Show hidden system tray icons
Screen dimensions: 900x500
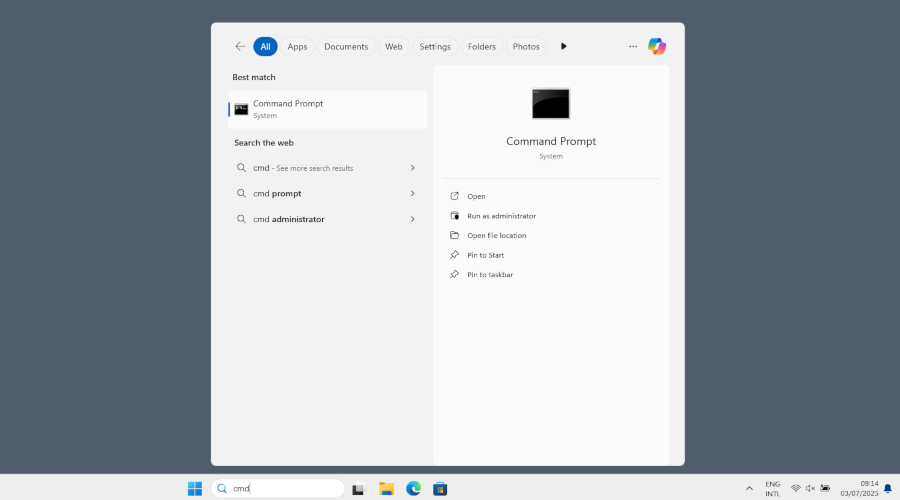pyautogui.click(x=749, y=489)
